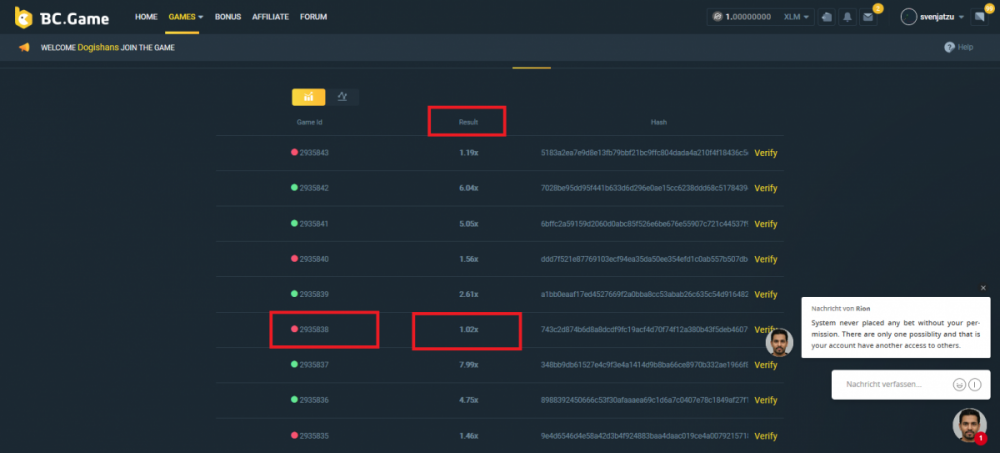Image resolution: width=1000 pixels, height=453 pixels.
Task: Open the AFFILIATE menu item
Action: pyautogui.click(x=269, y=17)
